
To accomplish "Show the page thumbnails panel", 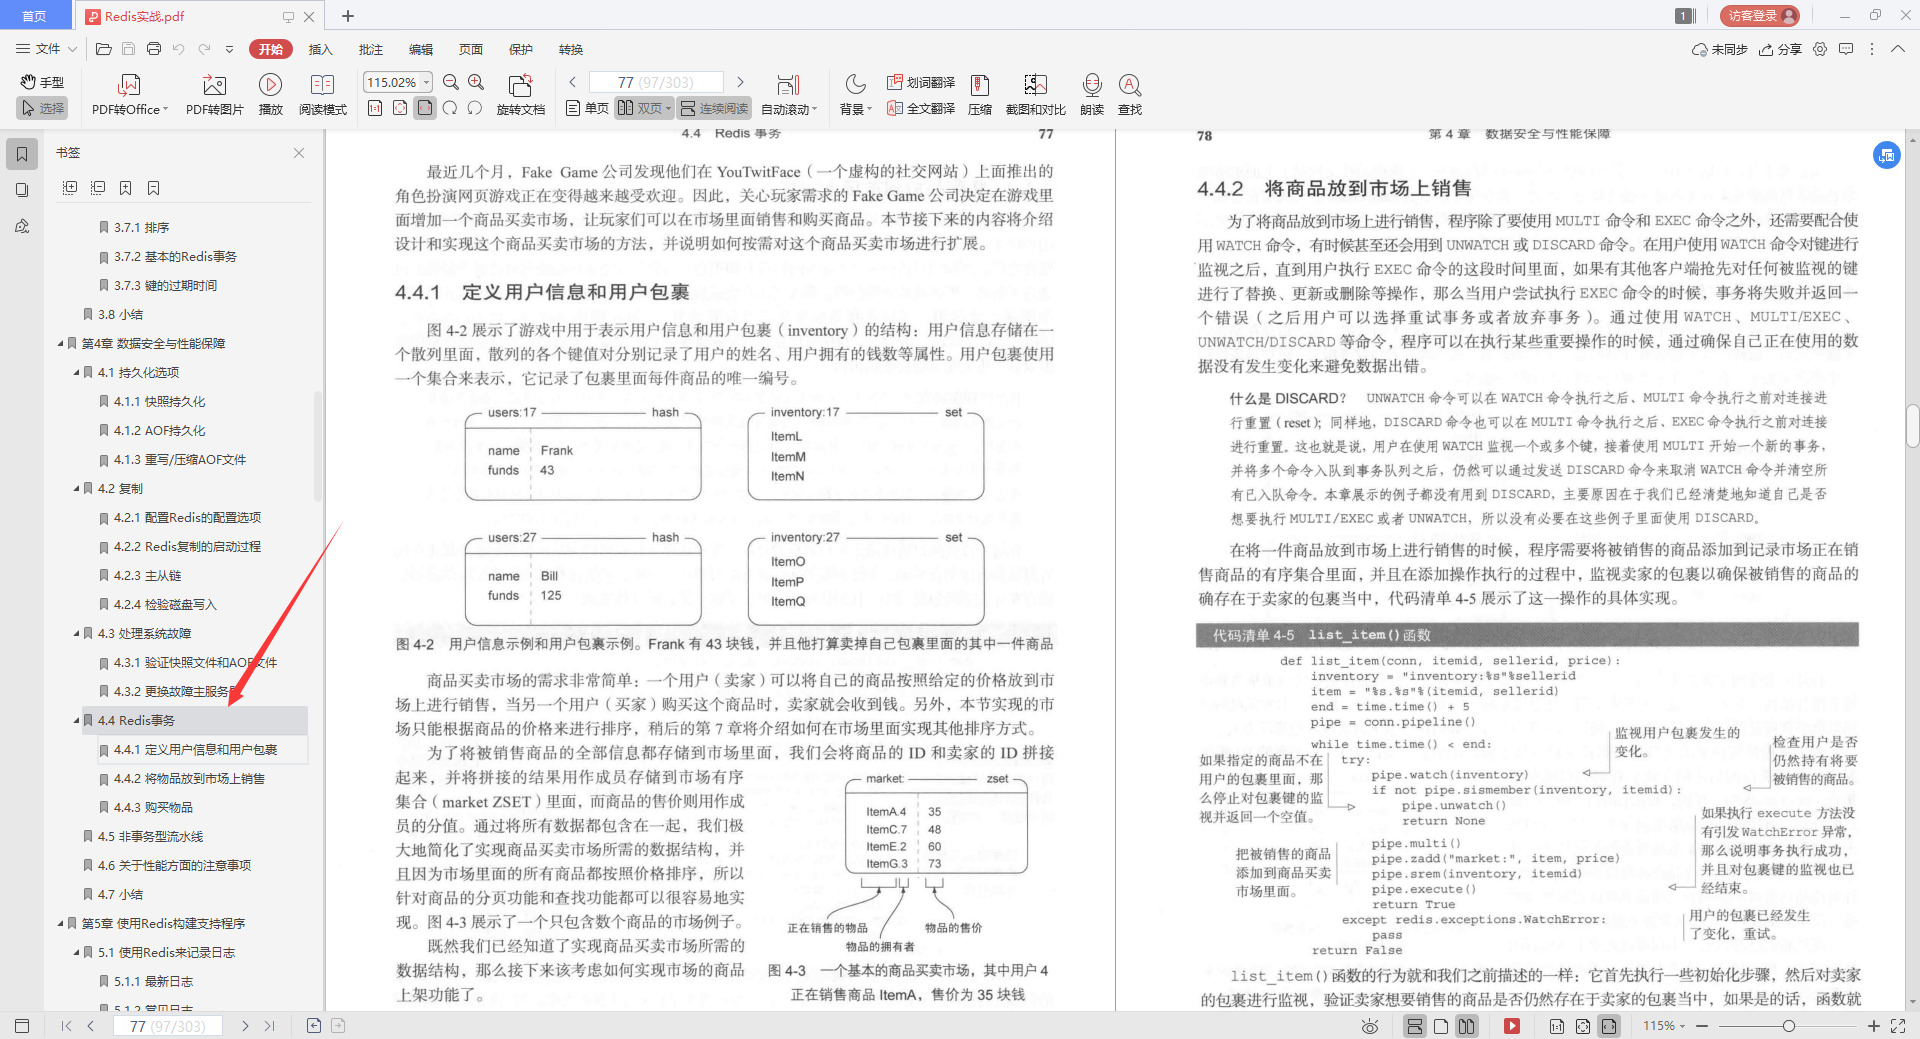I will click(22, 190).
